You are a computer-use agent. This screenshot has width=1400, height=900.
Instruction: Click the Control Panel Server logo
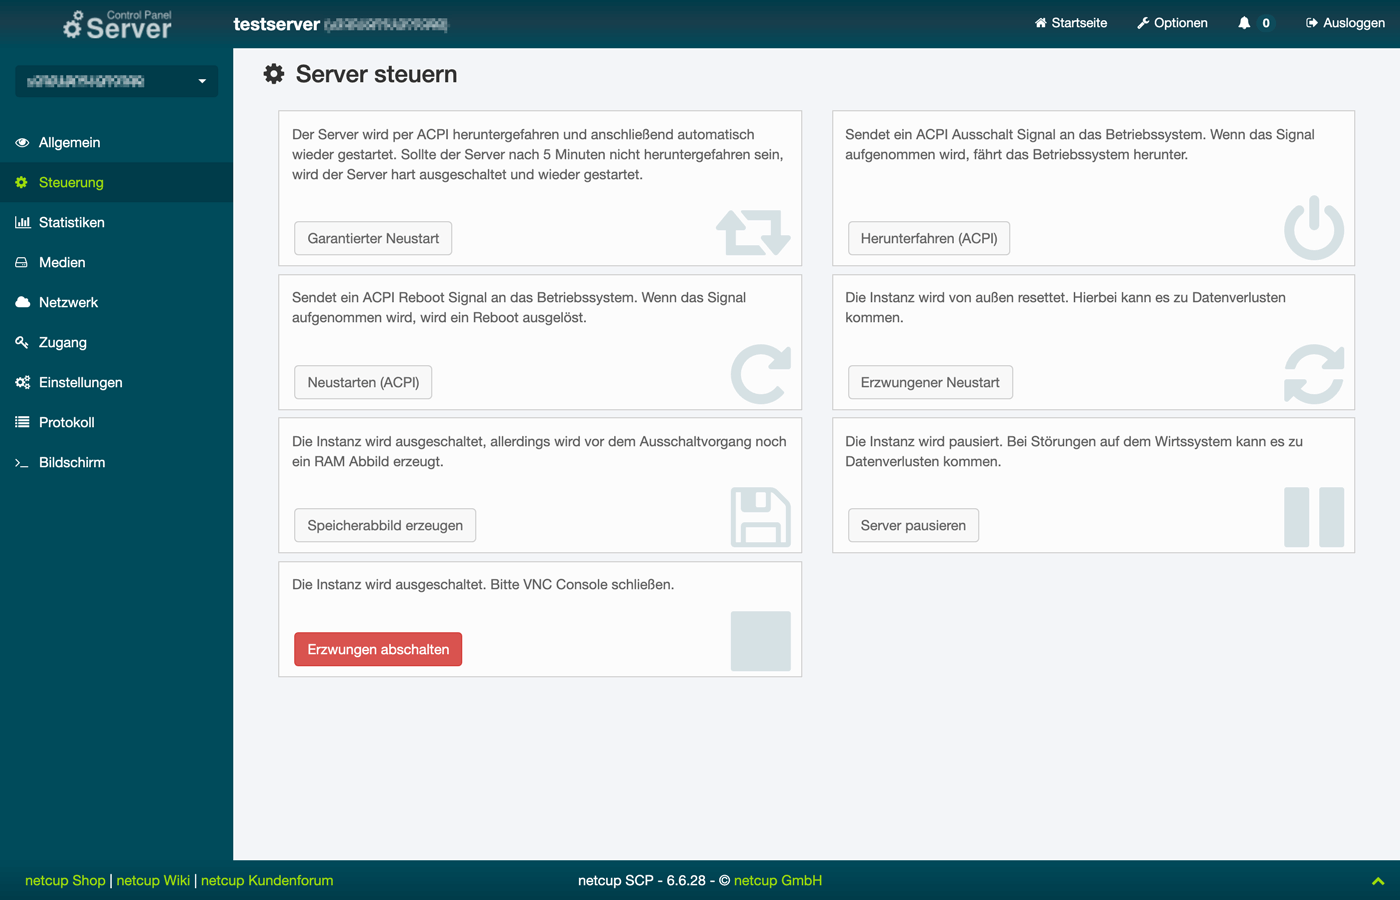[x=117, y=25]
